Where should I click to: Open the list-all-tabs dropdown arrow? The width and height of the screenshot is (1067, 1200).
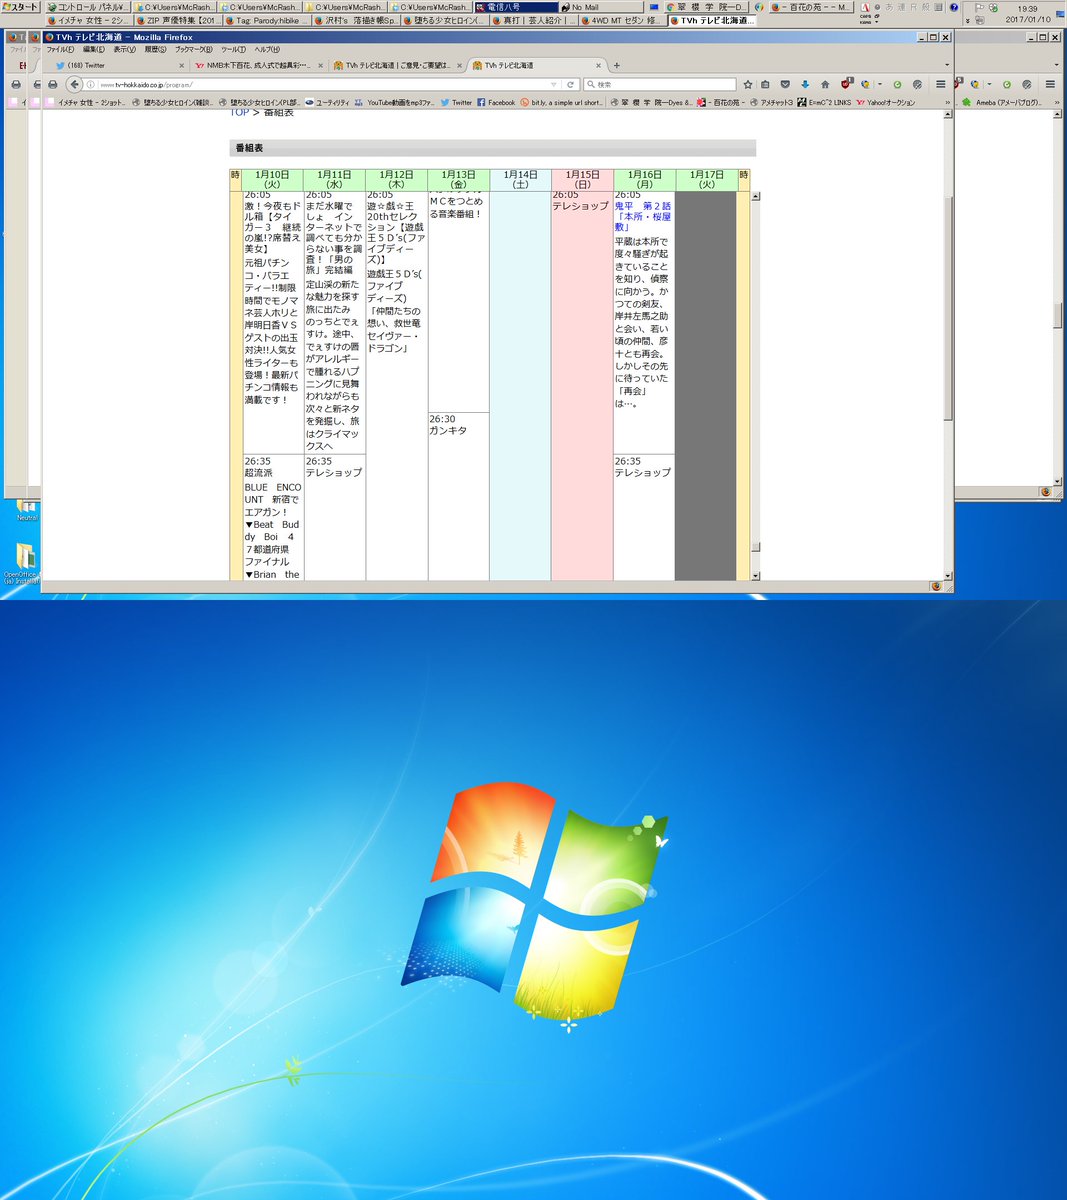point(947,65)
